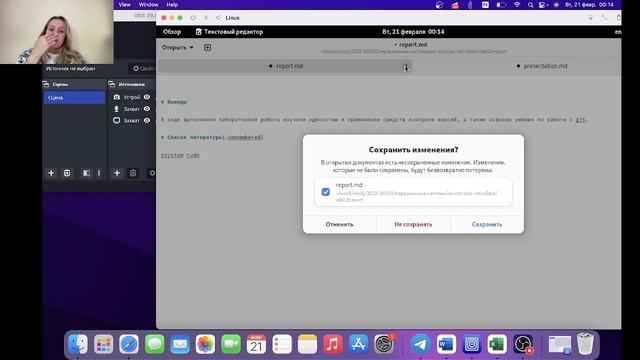Open the GNOME clock Вт, 21 февраля 00:14
This screenshot has width=640, height=360.
pyautogui.click(x=413, y=32)
